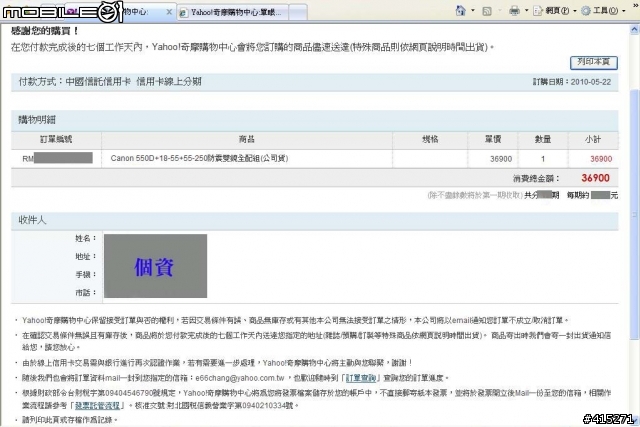640x427 pixels.
Task: Click the email address e66chang@yahoo.com.tw
Action: pos(240,378)
